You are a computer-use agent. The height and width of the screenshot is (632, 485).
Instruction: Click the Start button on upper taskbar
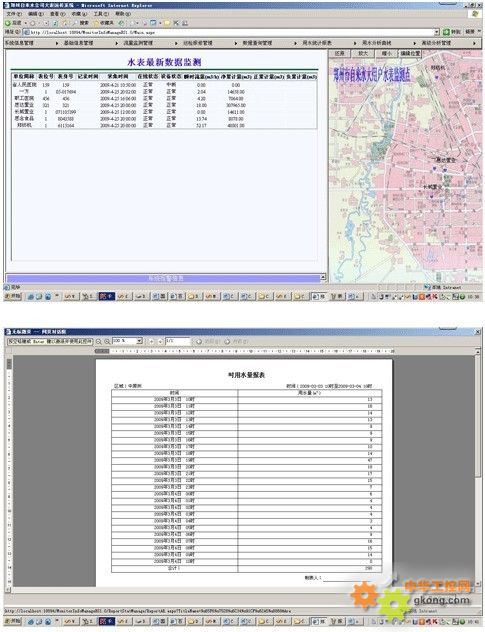tap(12, 297)
